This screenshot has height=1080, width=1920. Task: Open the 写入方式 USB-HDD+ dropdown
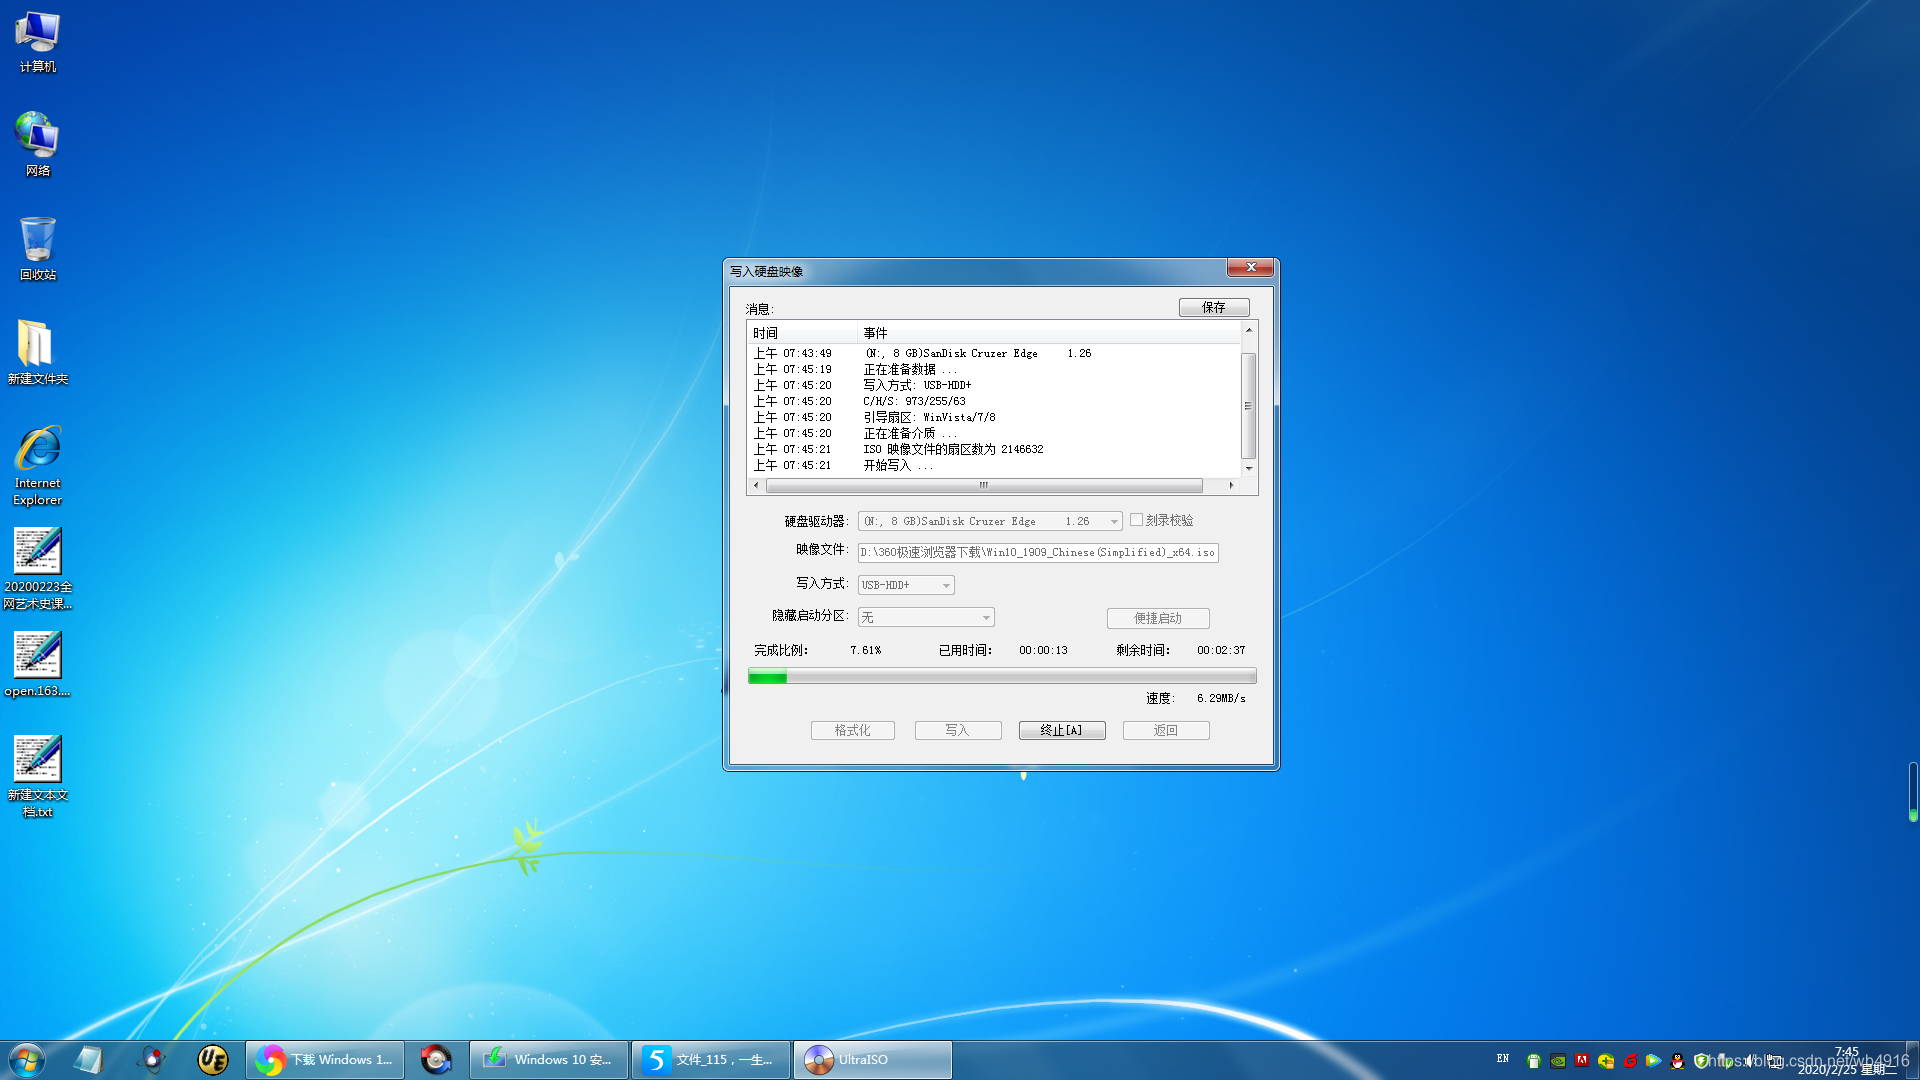pos(906,585)
